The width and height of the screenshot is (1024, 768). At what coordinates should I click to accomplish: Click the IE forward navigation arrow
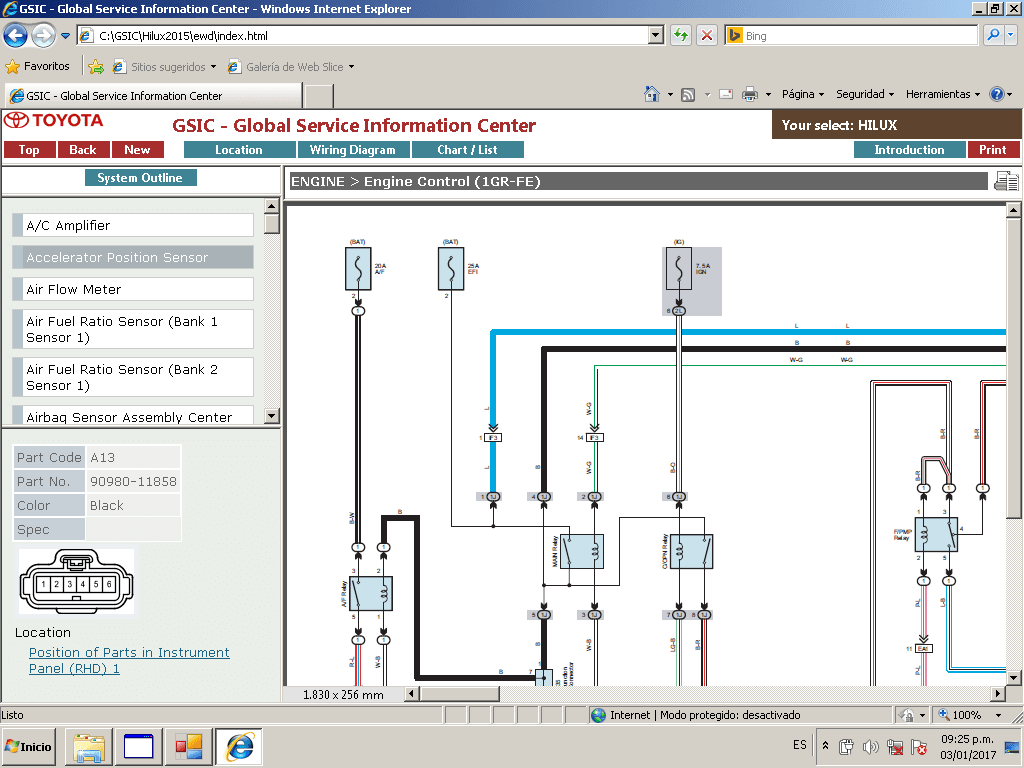point(43,36)
